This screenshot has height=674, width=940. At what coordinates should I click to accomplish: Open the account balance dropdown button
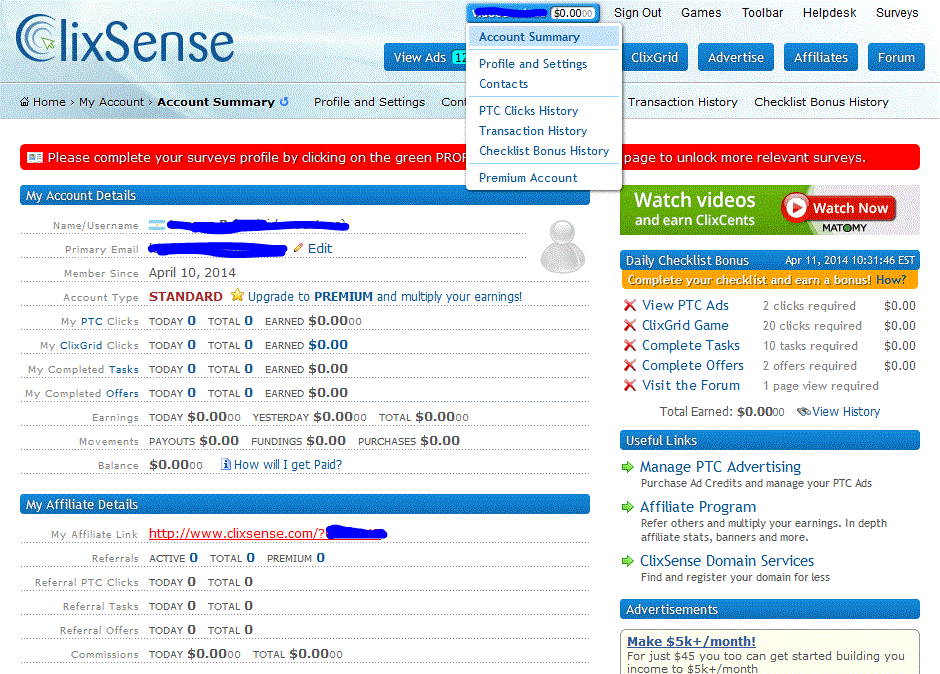point(533,13)
